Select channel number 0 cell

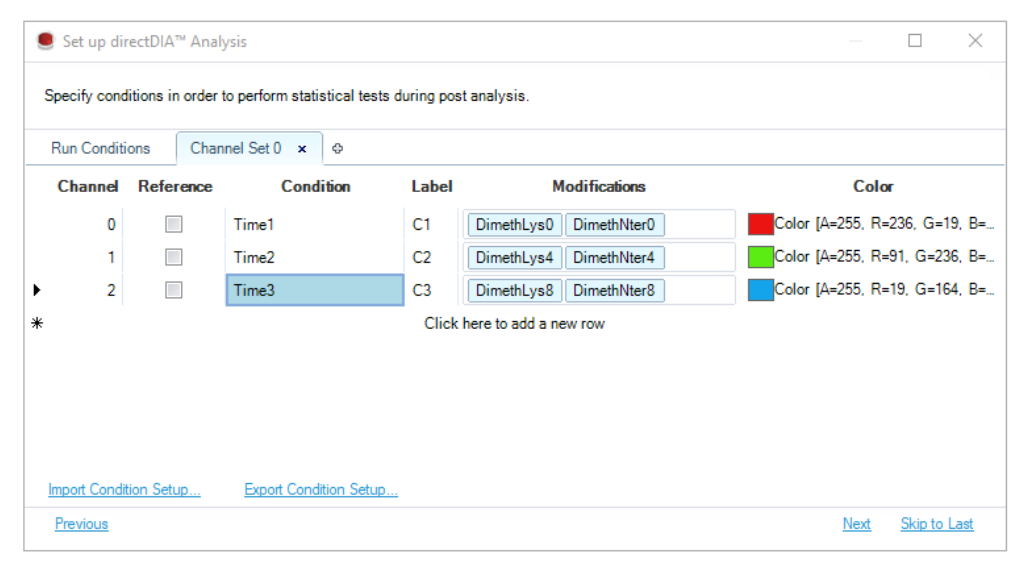112,224
